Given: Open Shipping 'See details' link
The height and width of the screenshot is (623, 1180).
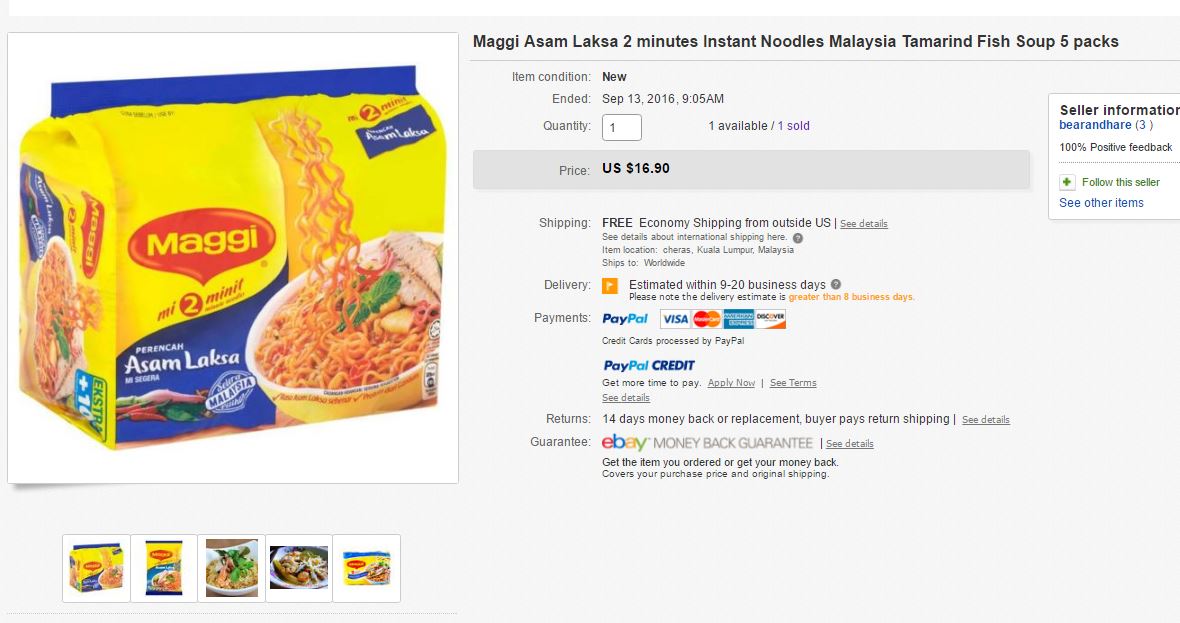Looking at the screenshot, I should click(x=864, y=224).
